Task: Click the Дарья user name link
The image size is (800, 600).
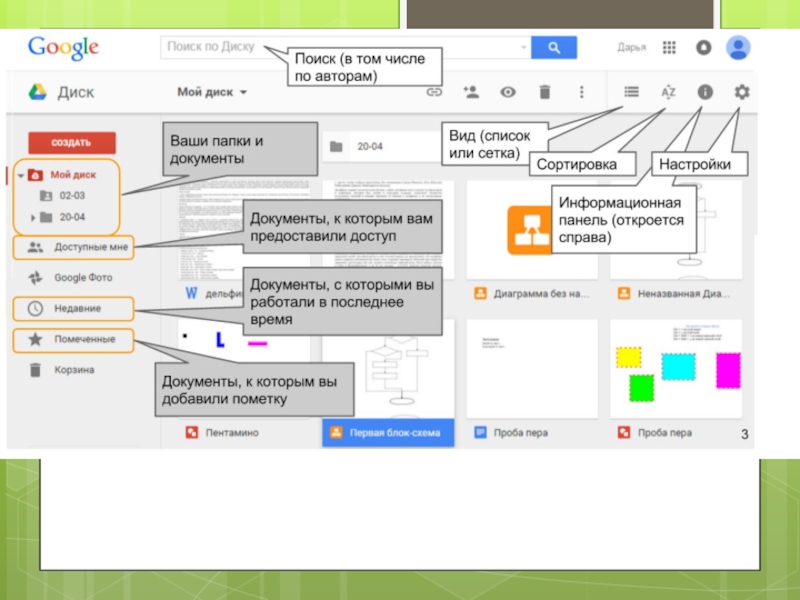Action: (x=632, y=47)
